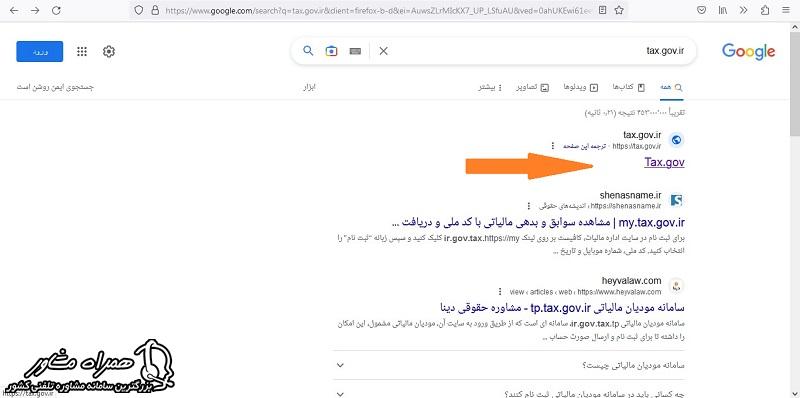800x398 pixels.
Task: Clear the search box with X icon
Action: click(x=384, y=51)
